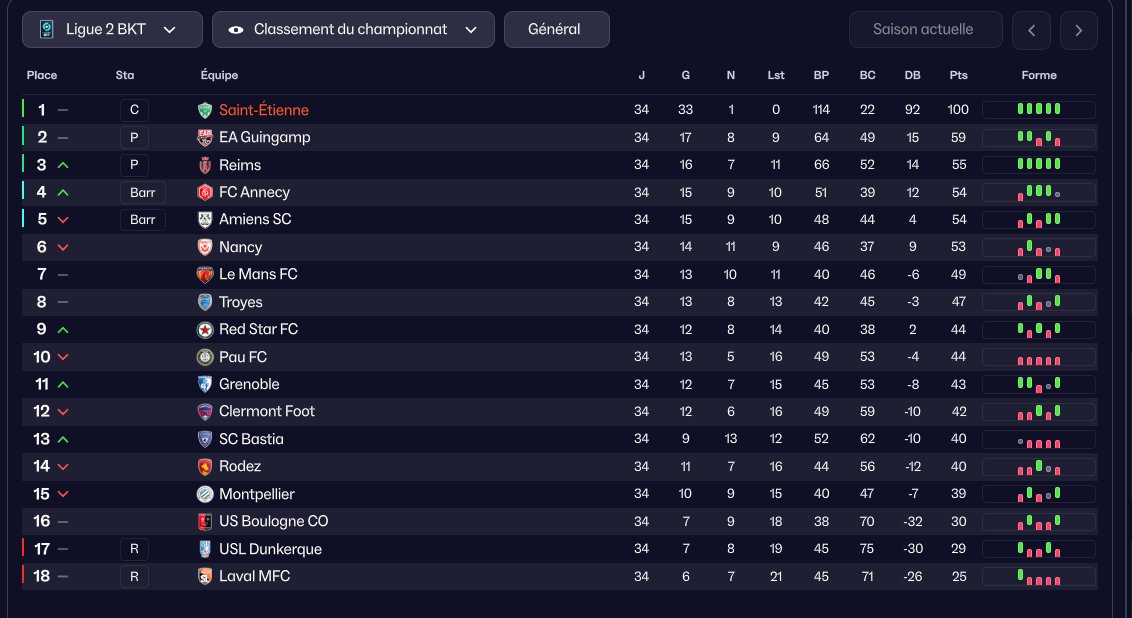Go to the previous season arrow

click(1031, 30)
